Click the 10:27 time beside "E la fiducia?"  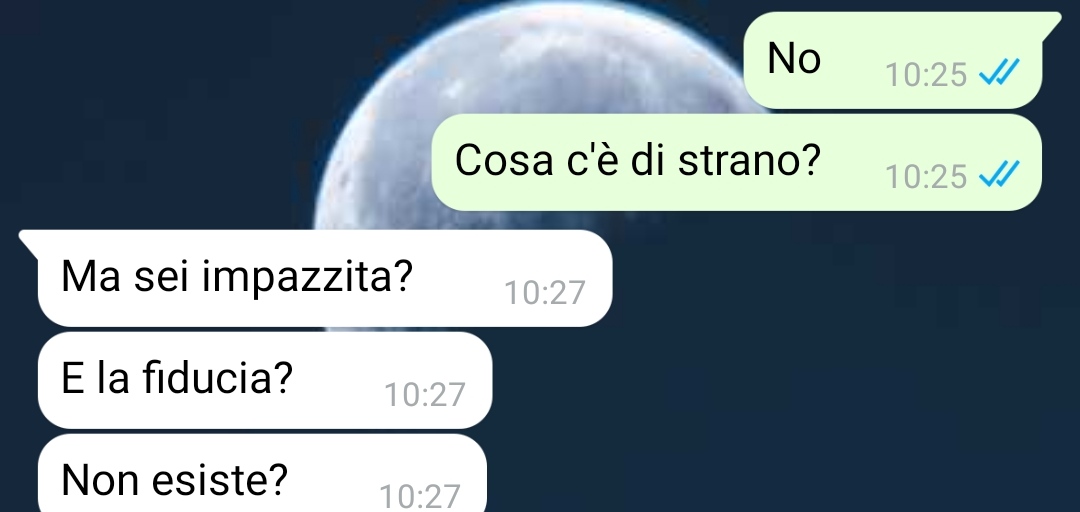tap(425, 395)
